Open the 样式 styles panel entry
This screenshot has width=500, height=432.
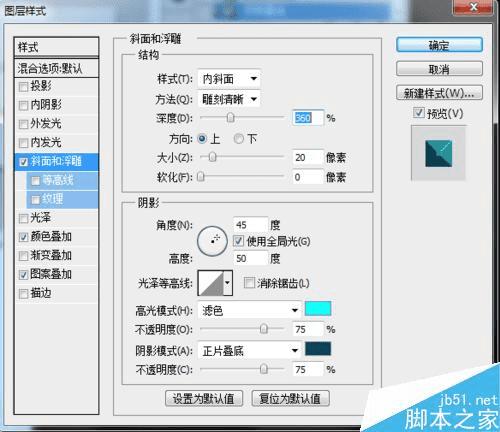(56, 47)
